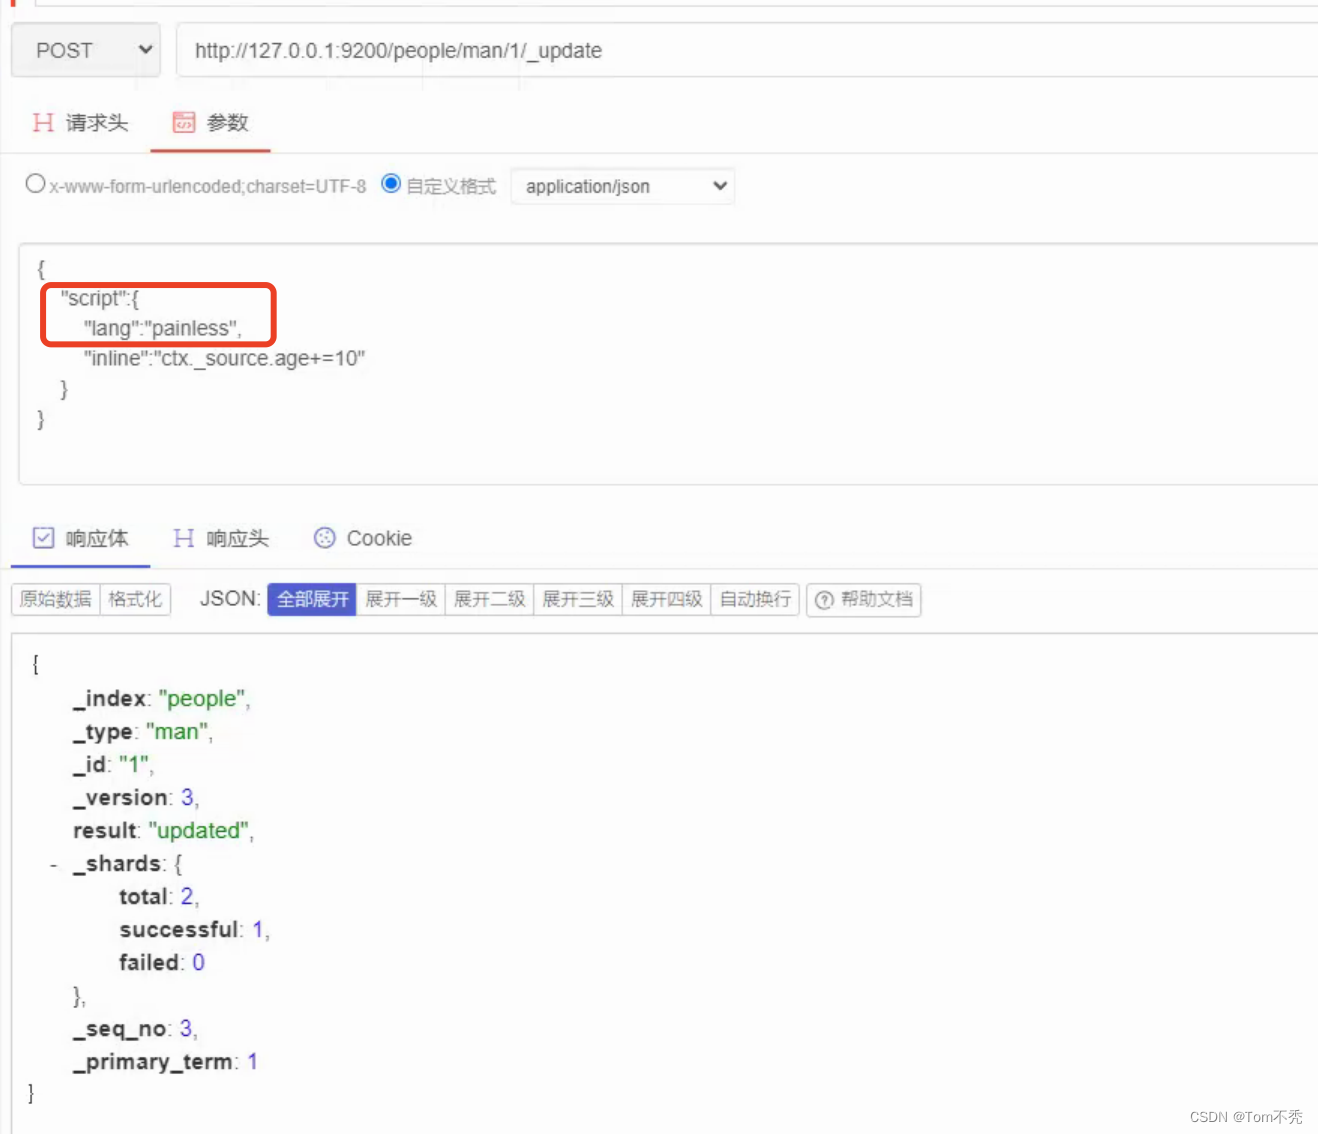Expand JSON to 展开二级
This screenshot has height=1134, width=1318.
coord(489,599)
